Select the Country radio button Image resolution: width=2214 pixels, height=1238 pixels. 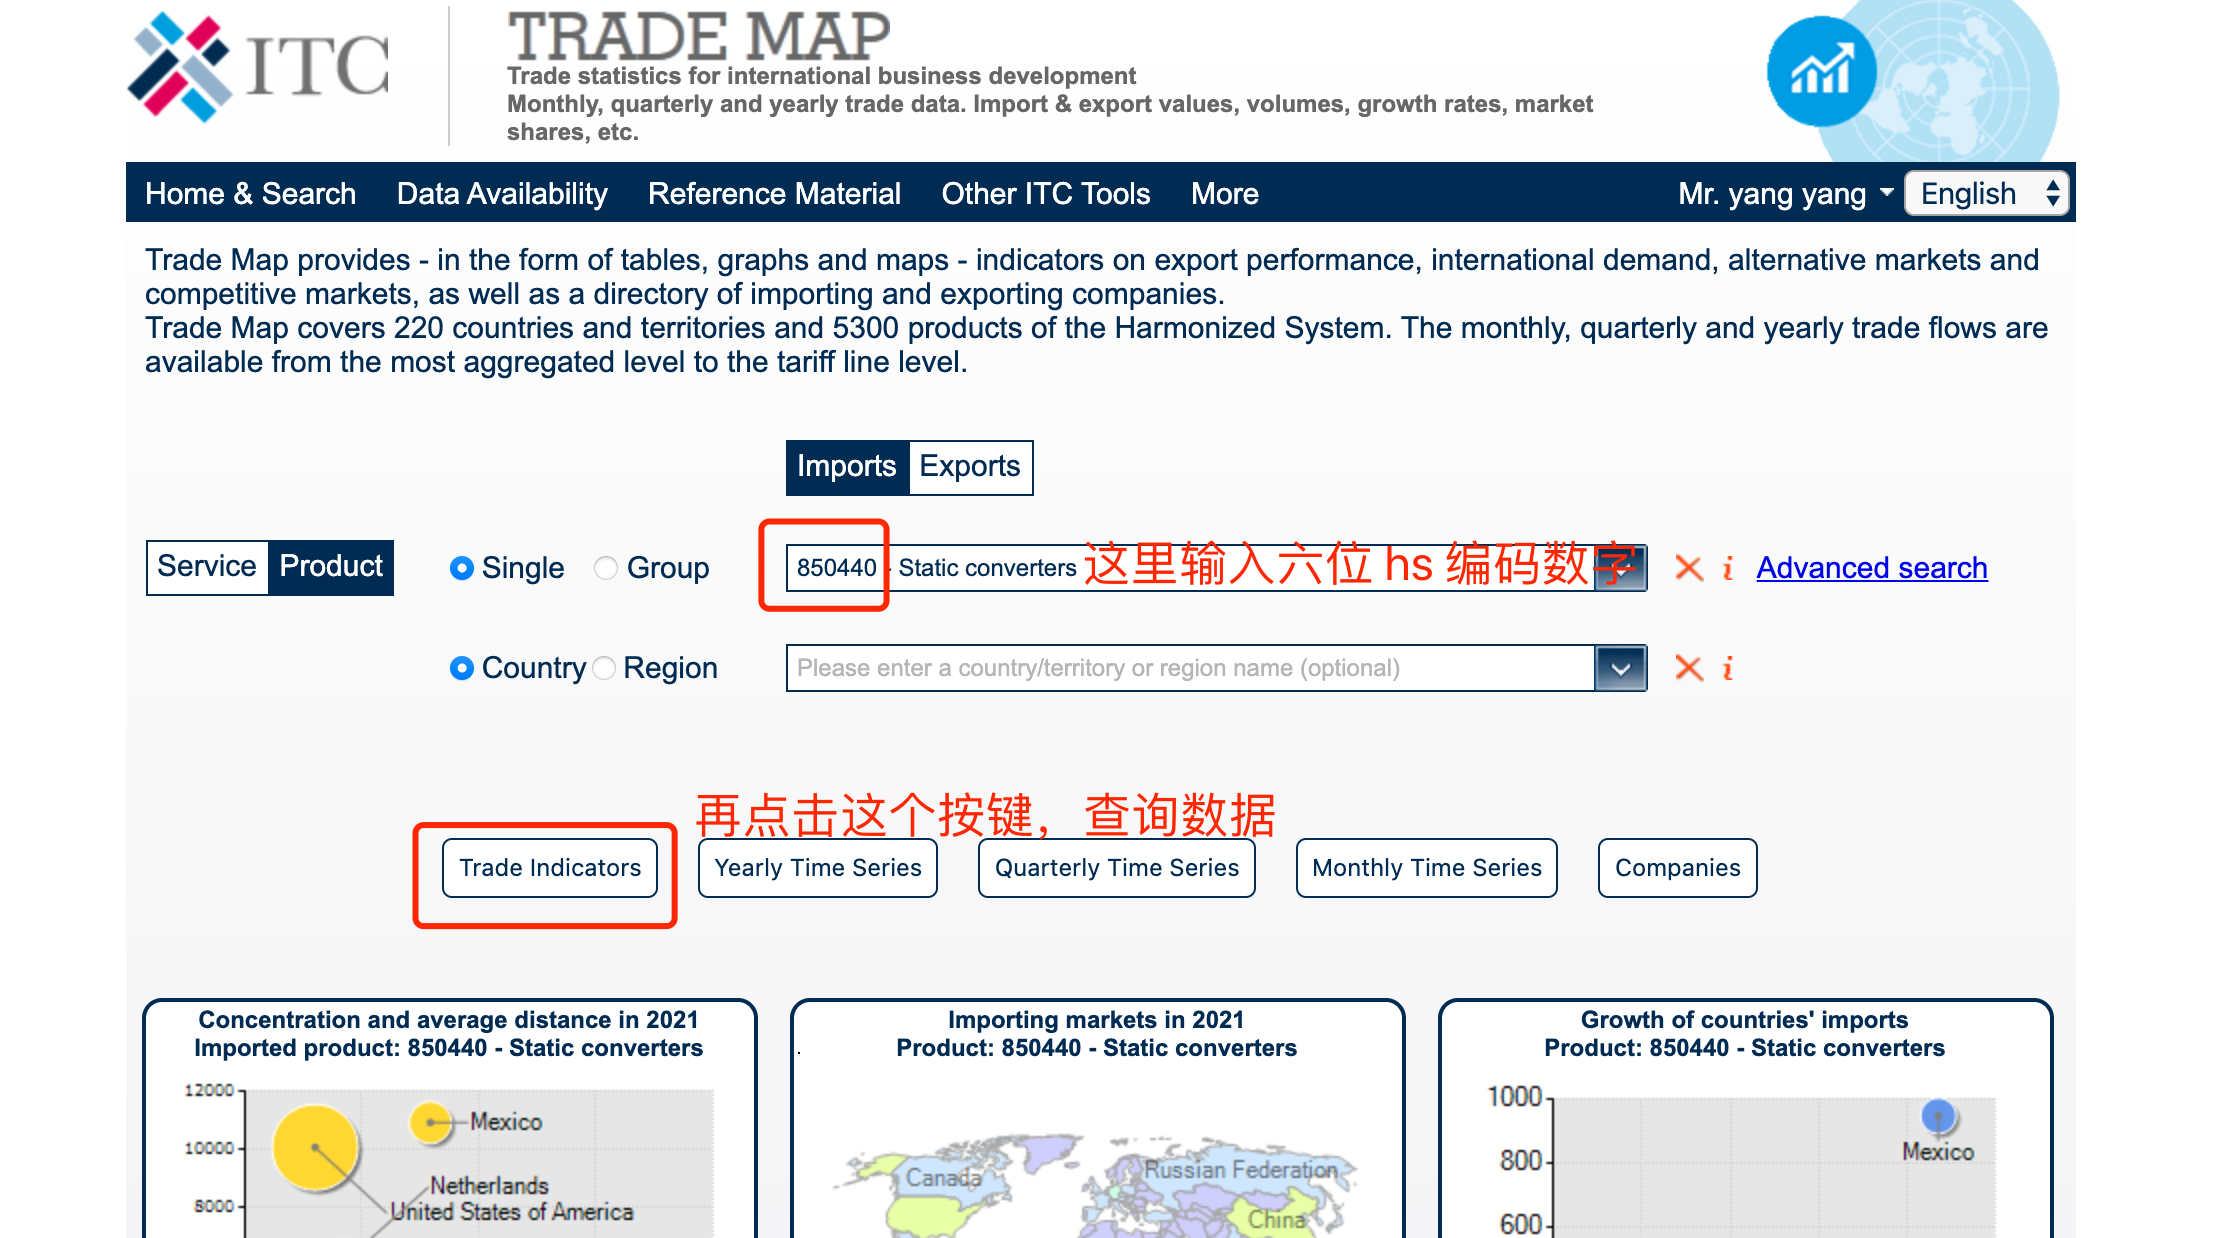pyautogui.click(x=462, y=668)
